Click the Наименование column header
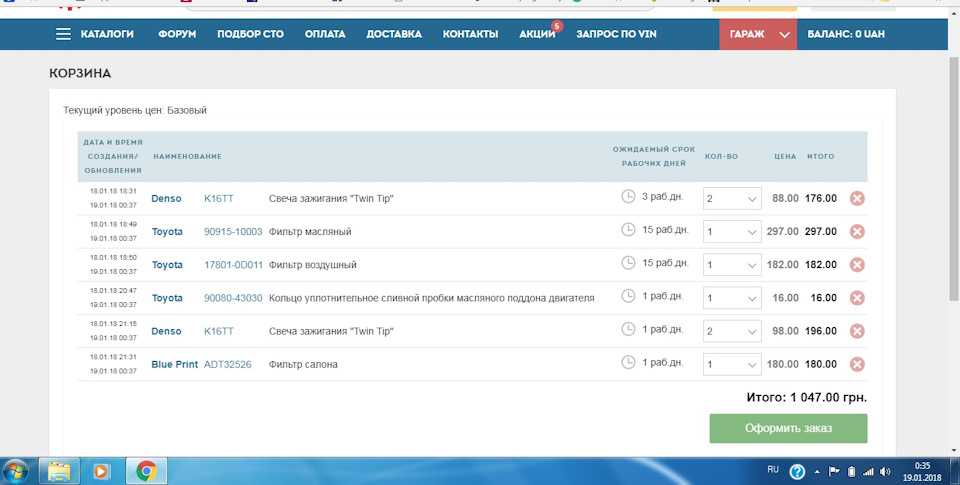Image resolution: width=960 pixels, height=485 pixels. [187, 156]
